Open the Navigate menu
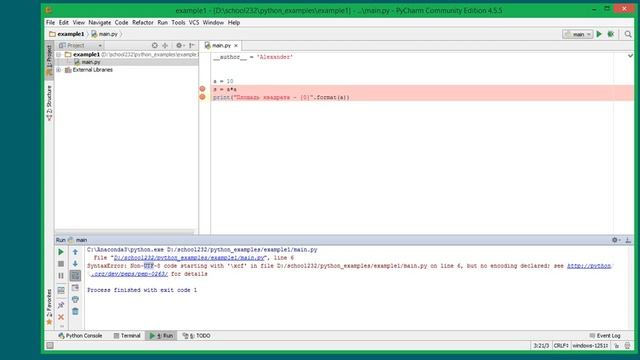Image resolution: width=640 pixels, height=360 pixels. point(100,22)
